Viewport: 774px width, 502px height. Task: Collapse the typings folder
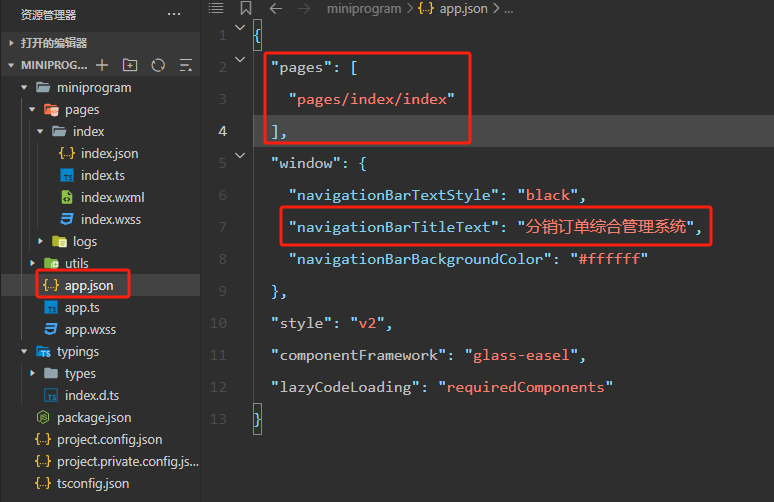click(x=24, y=351)
